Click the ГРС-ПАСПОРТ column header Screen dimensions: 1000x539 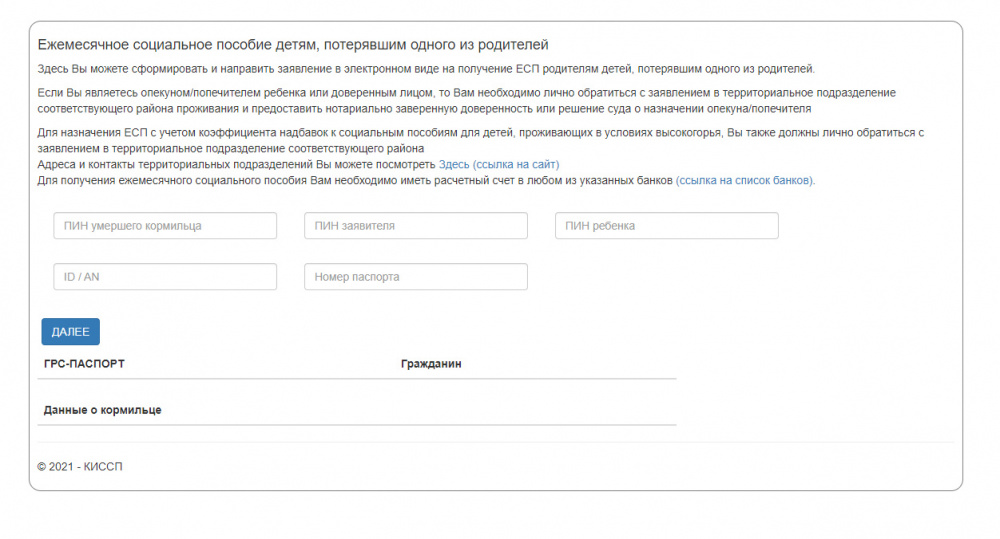click(84, 364)
